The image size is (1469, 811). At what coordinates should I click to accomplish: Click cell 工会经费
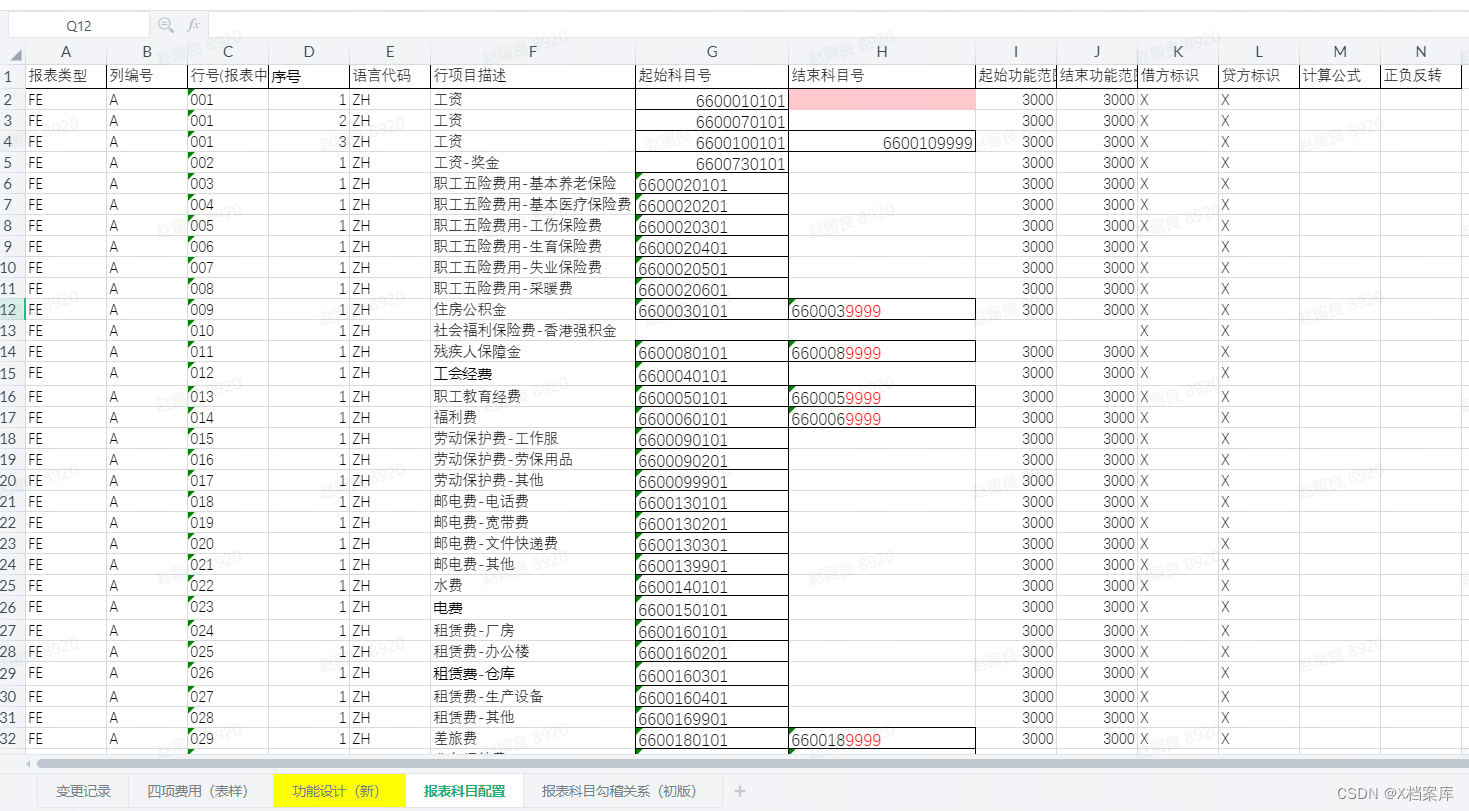coord(533,373)
